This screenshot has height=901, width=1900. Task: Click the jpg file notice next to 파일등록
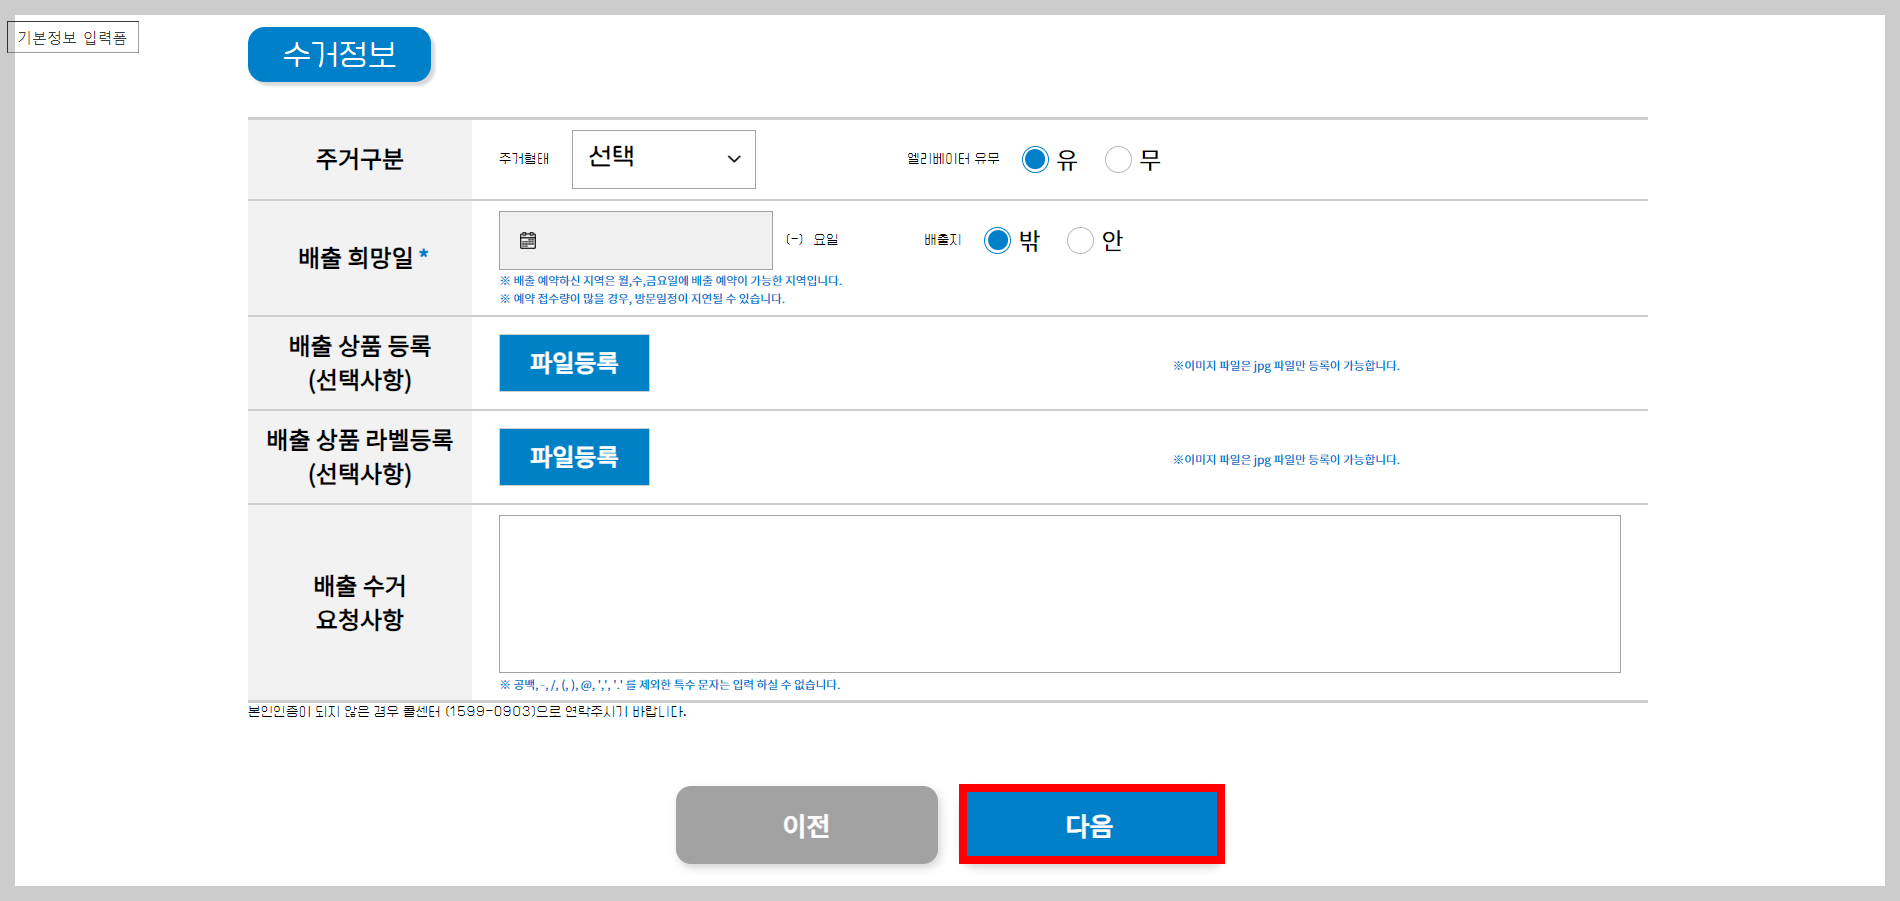tap(1286, 366)
